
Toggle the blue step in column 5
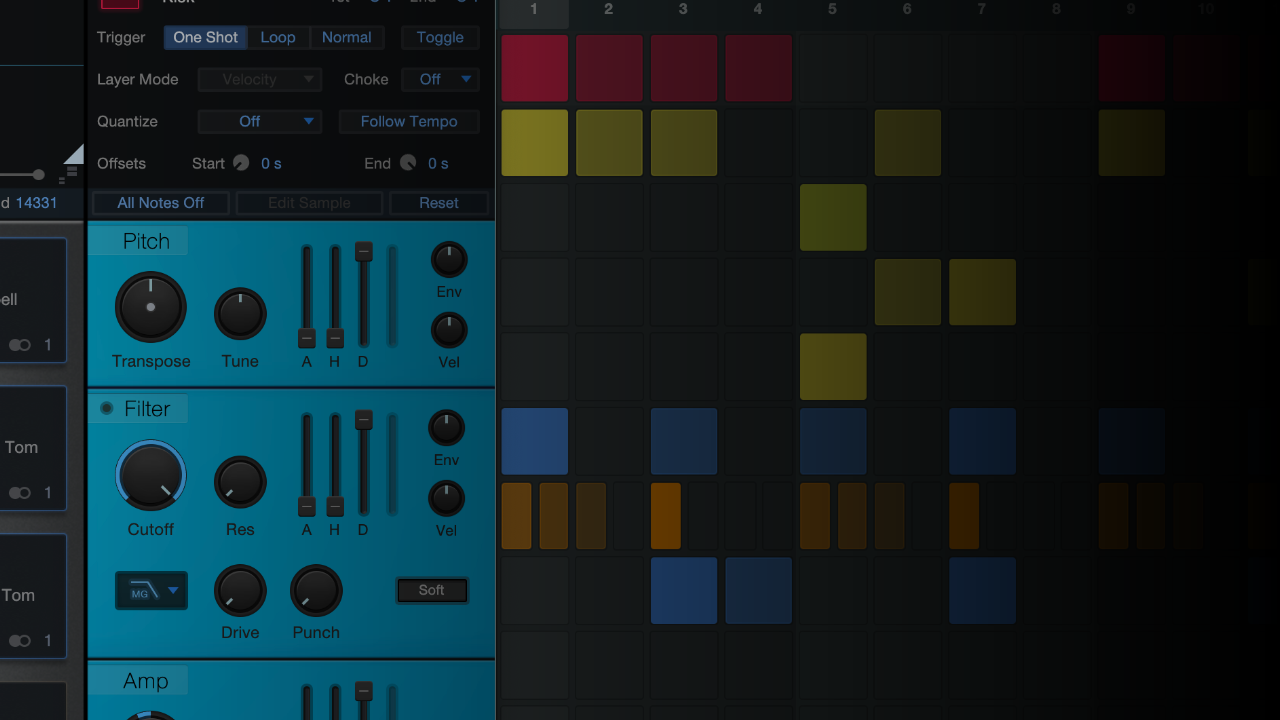(x=833, y=441)
